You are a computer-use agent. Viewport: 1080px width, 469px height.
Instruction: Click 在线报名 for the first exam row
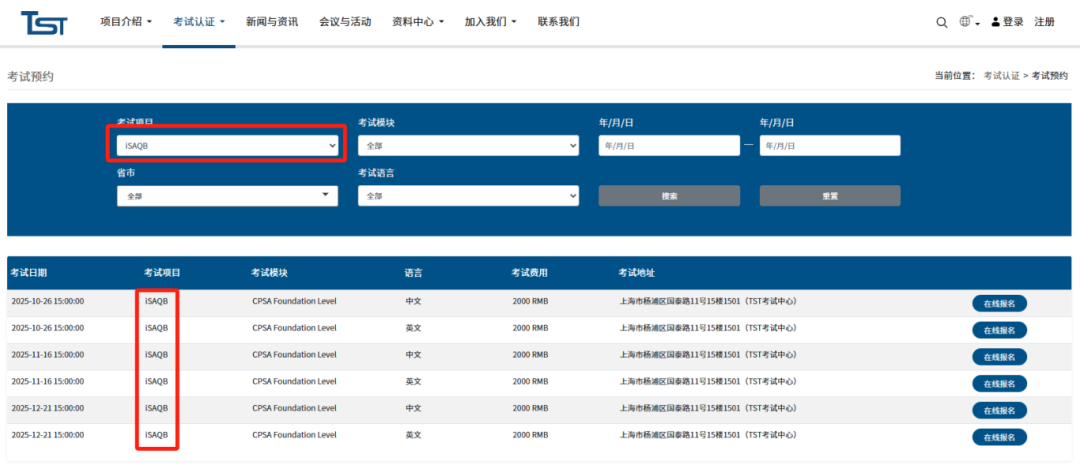999,304
